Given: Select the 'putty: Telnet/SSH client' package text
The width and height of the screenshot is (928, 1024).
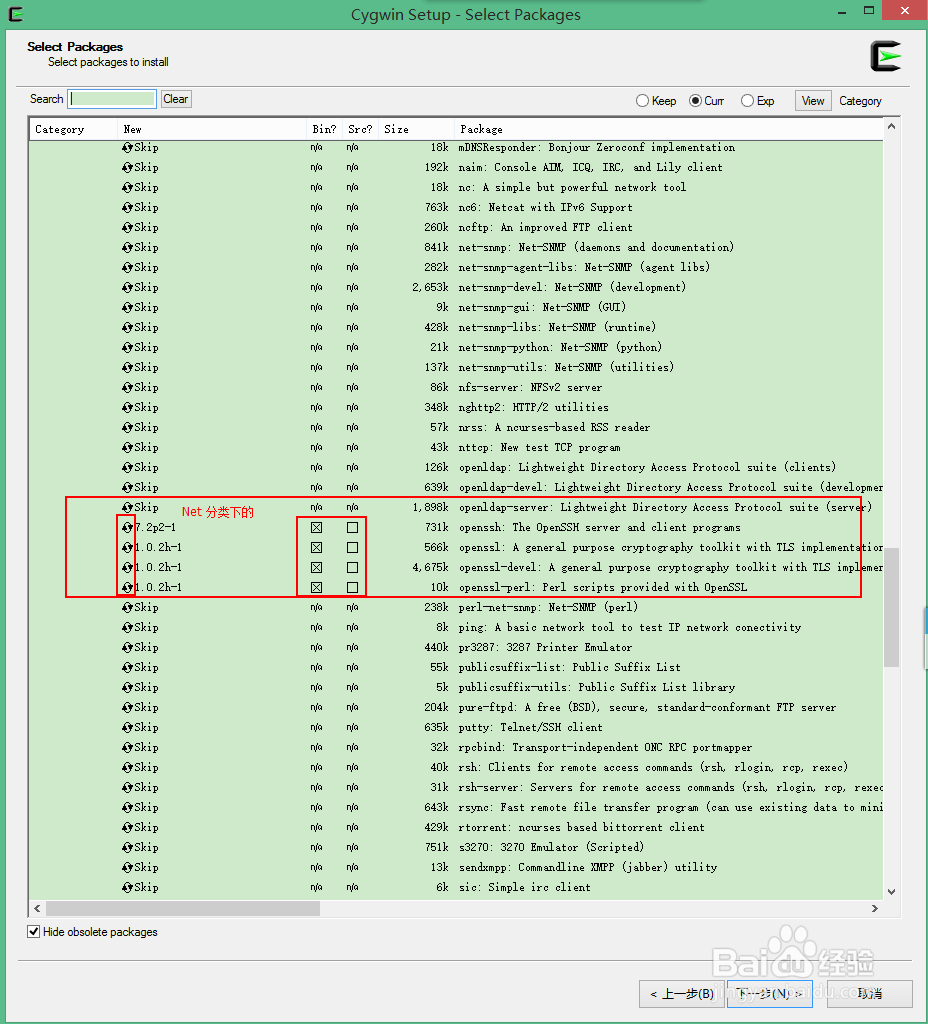Looking at the screenshot, I should [530, 728].
